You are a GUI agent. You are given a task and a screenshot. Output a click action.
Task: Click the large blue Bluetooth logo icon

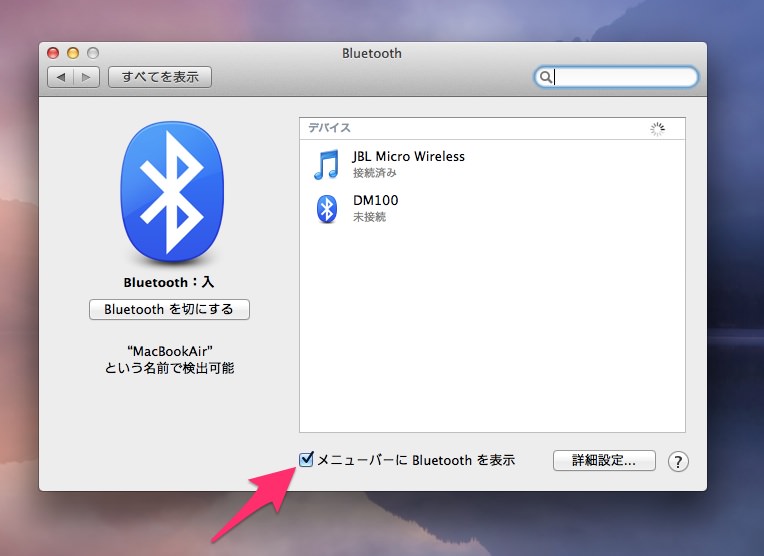[172, 192]
